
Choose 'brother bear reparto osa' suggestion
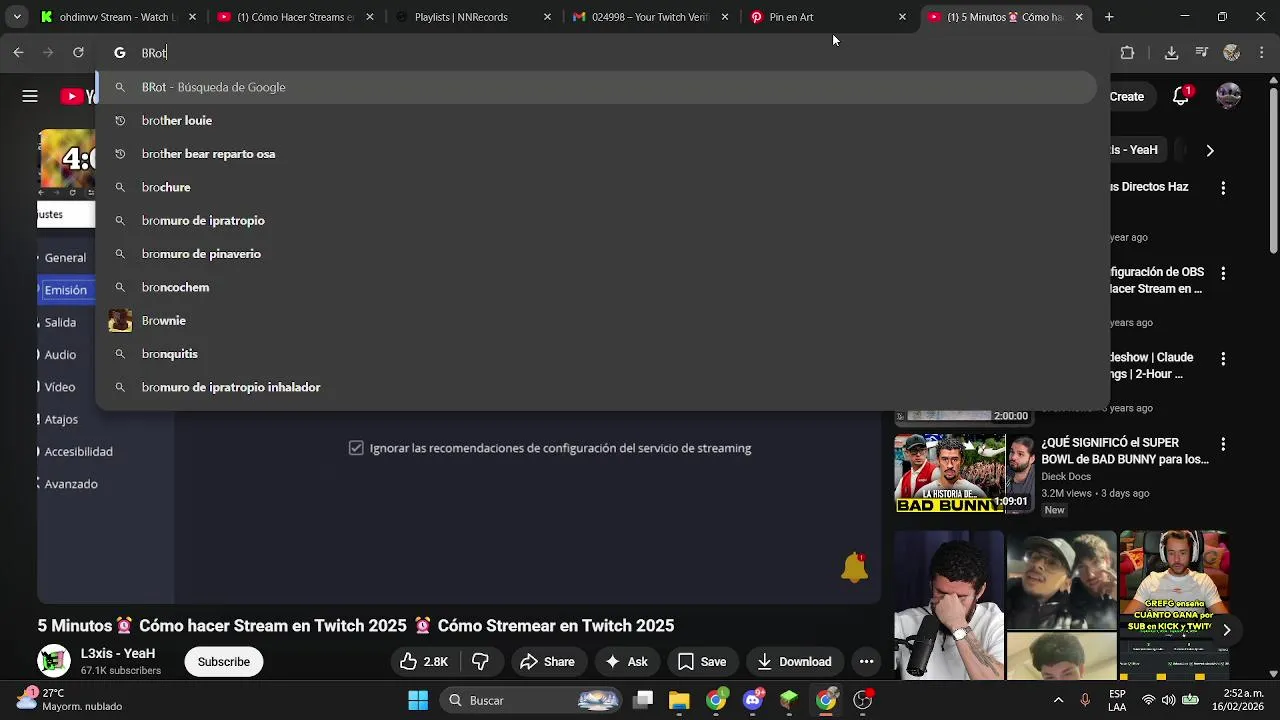click(x=597, y=154)
